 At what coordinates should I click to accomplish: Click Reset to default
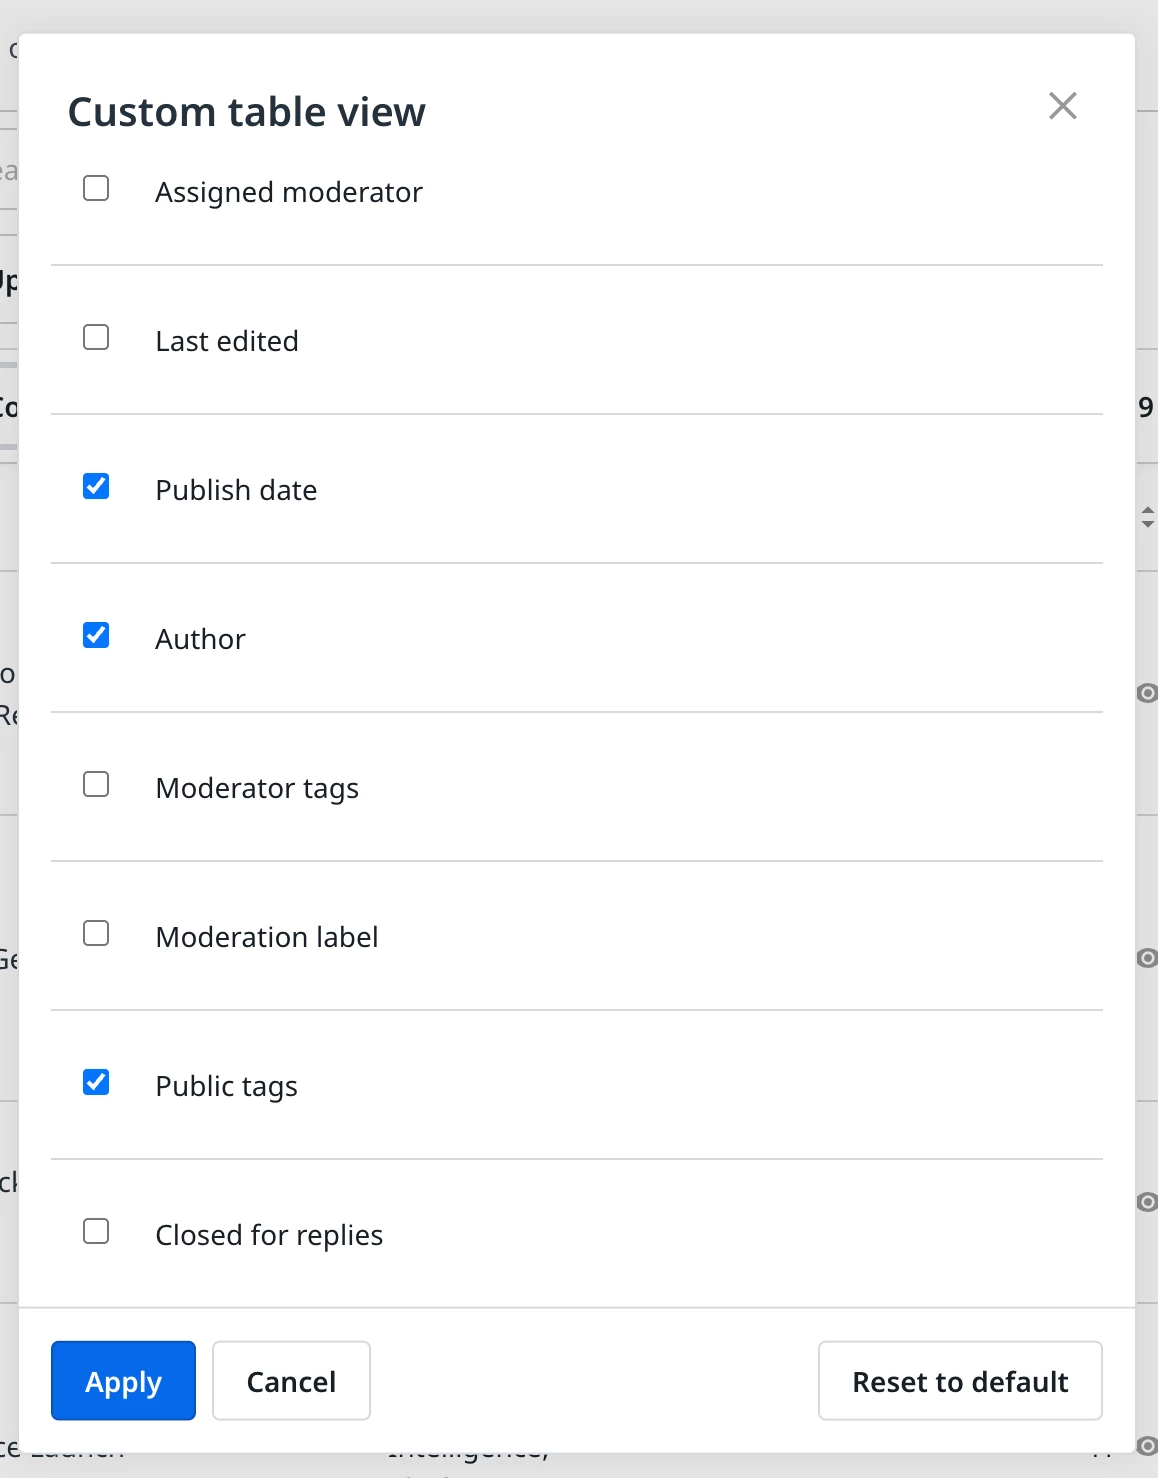coord(960,1381)
